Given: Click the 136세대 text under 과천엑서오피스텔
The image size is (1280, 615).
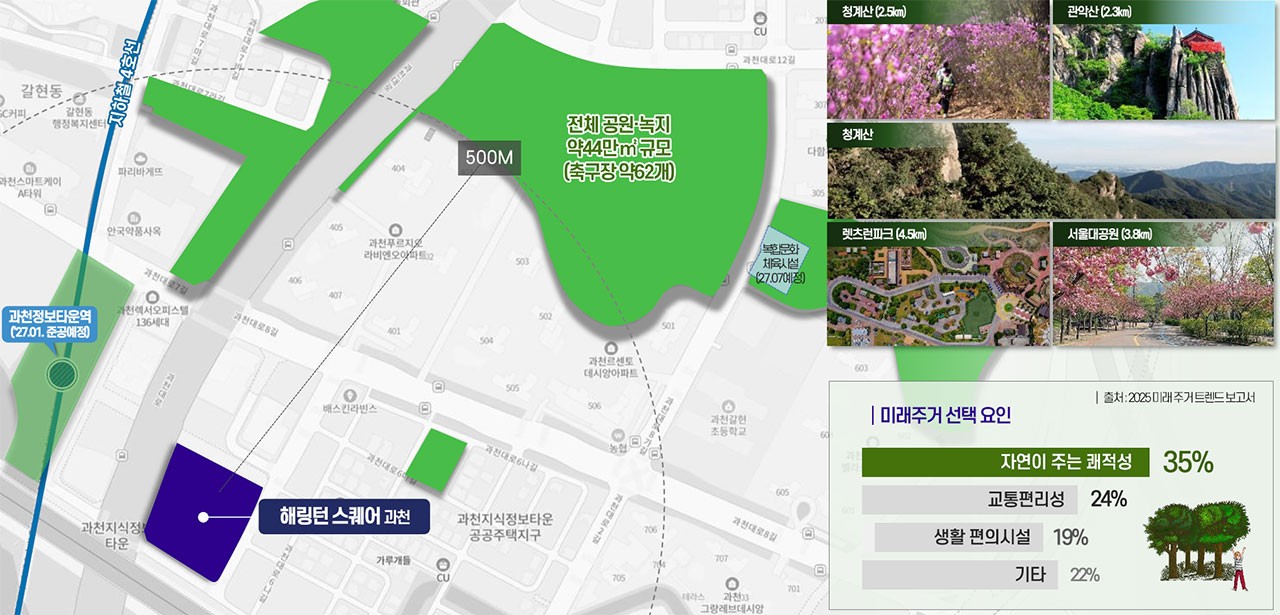Looking at the screenshot, I should [x=153, y=322].
